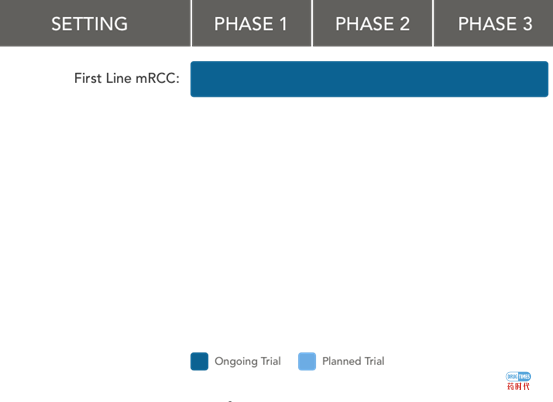The width and height of the screenshot is (553, 402).
Task: Click the First Line mRCC label
Action: pyautogui.click(x=127, y=78)
